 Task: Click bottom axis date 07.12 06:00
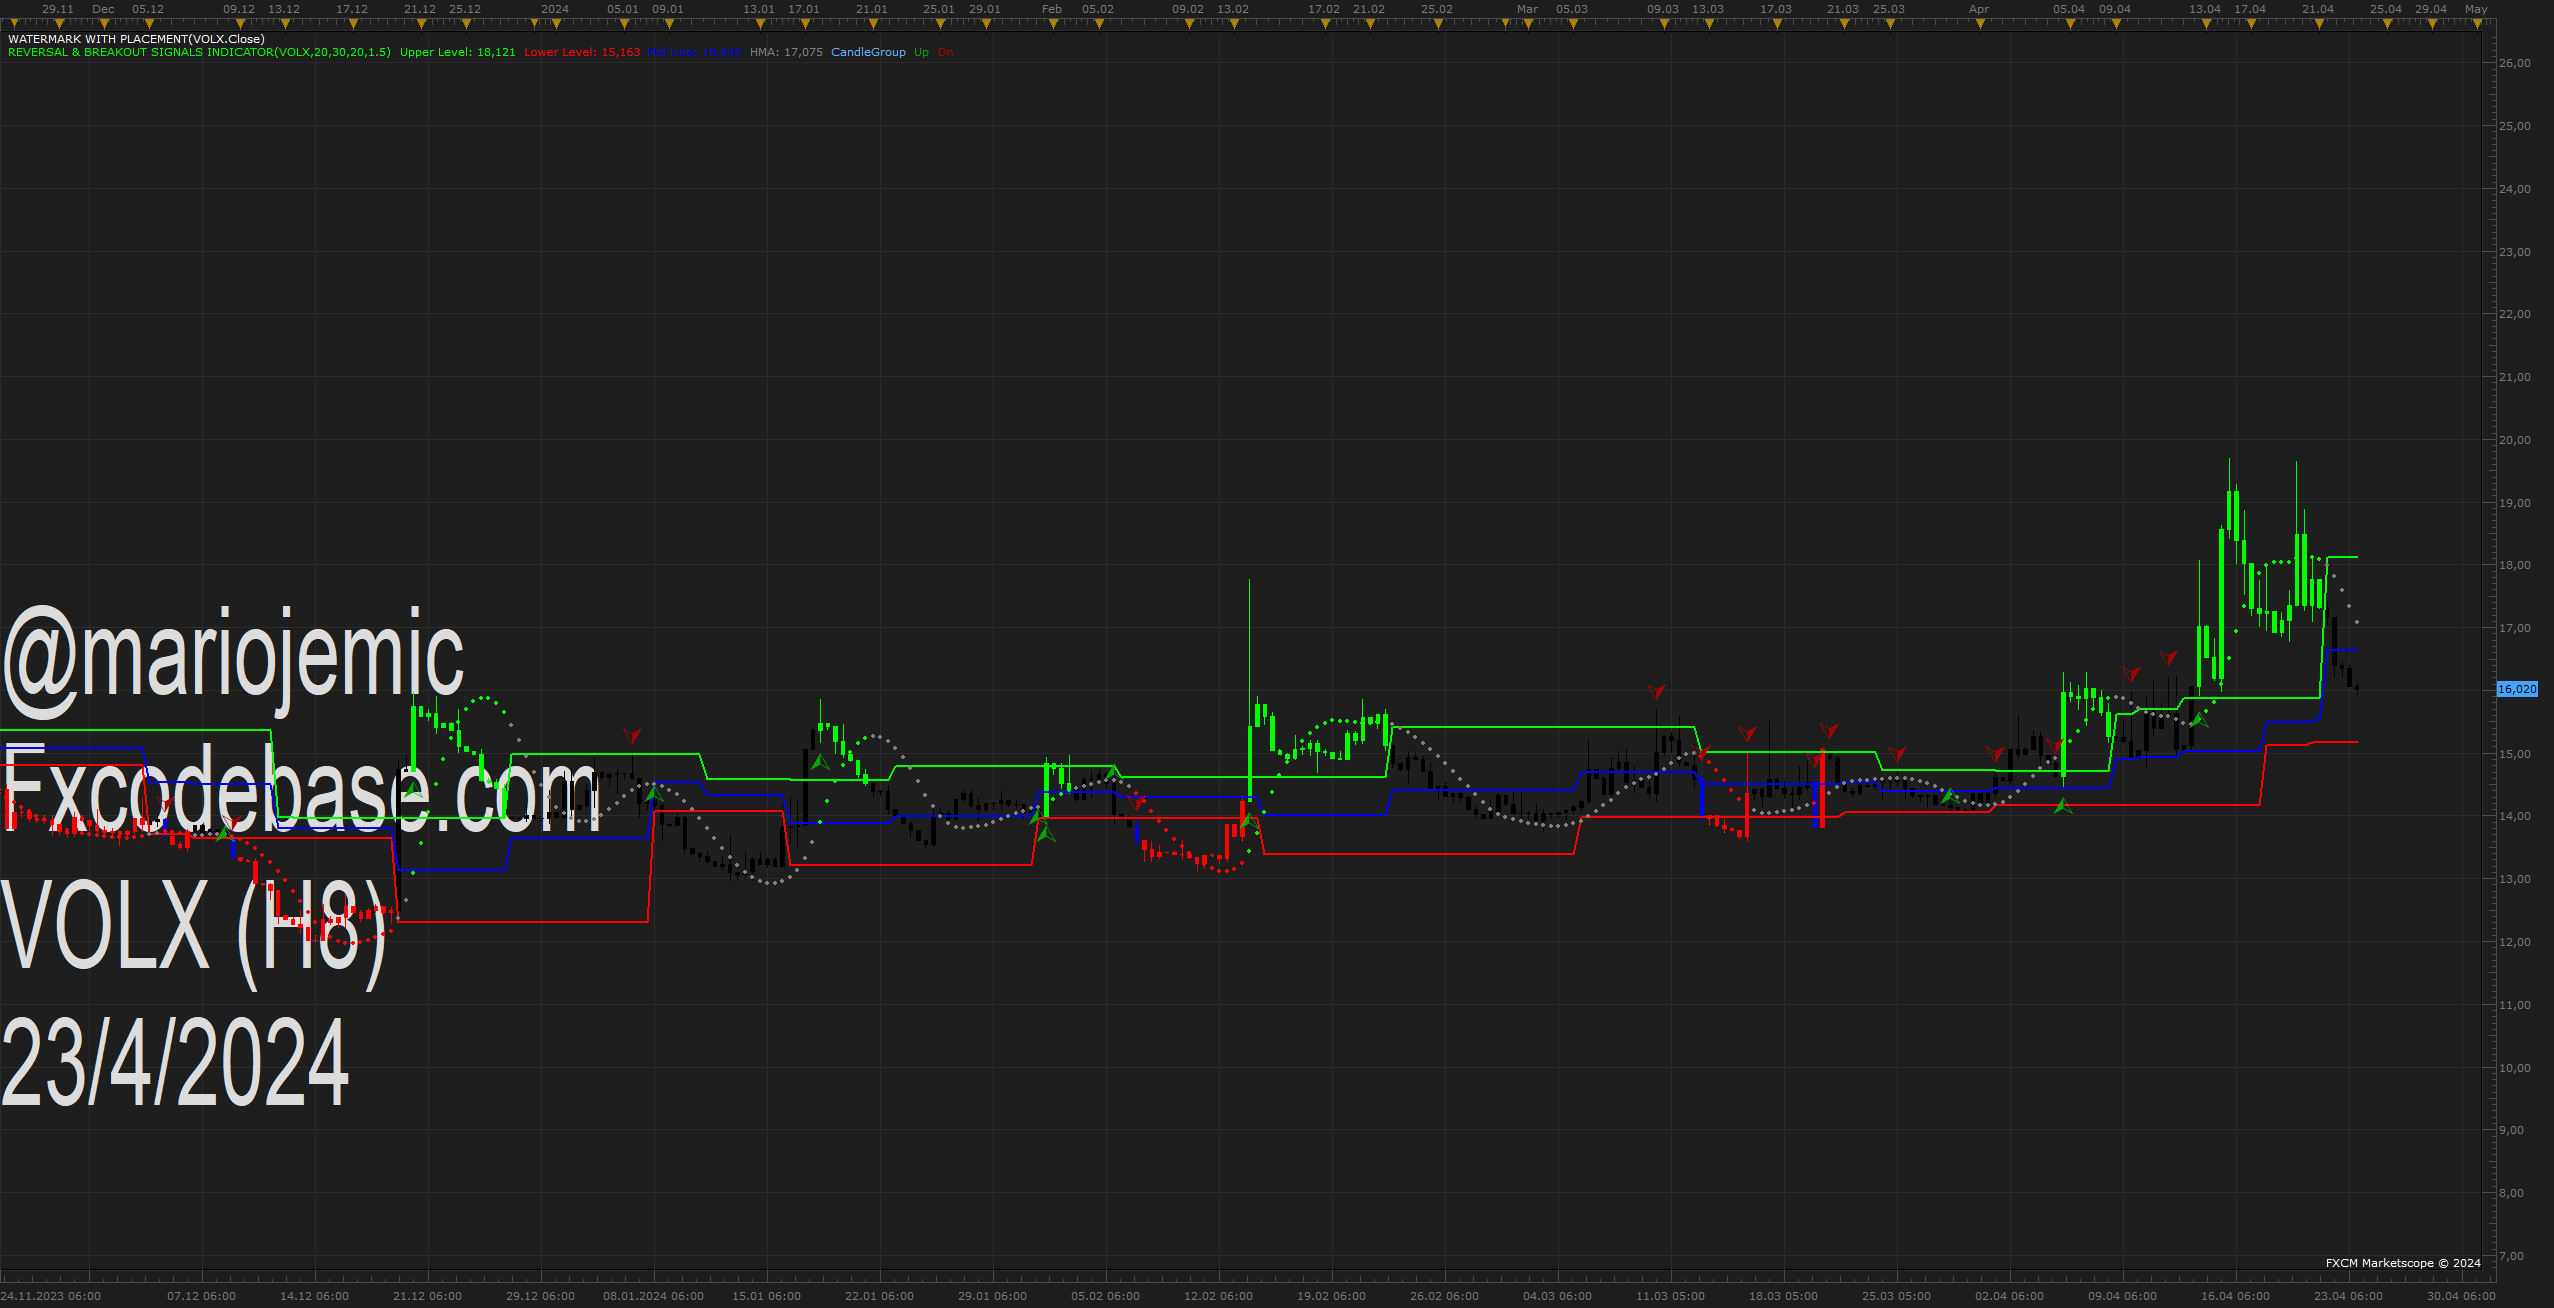202,1296
